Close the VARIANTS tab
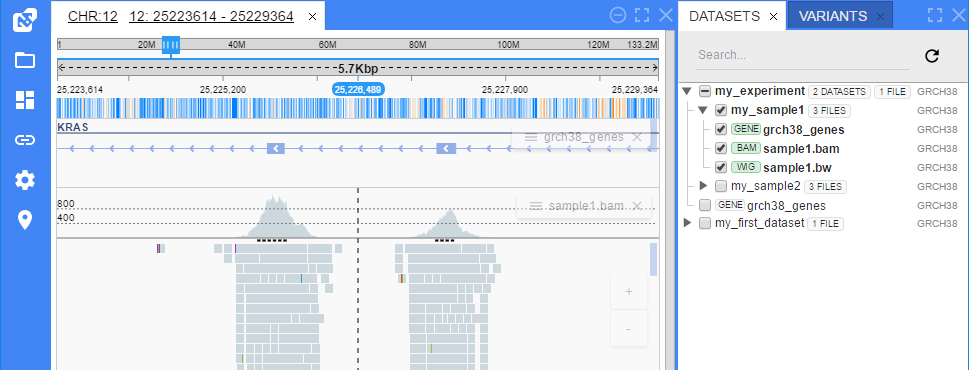This screenshot has height=370, width=969. [880, 17]
